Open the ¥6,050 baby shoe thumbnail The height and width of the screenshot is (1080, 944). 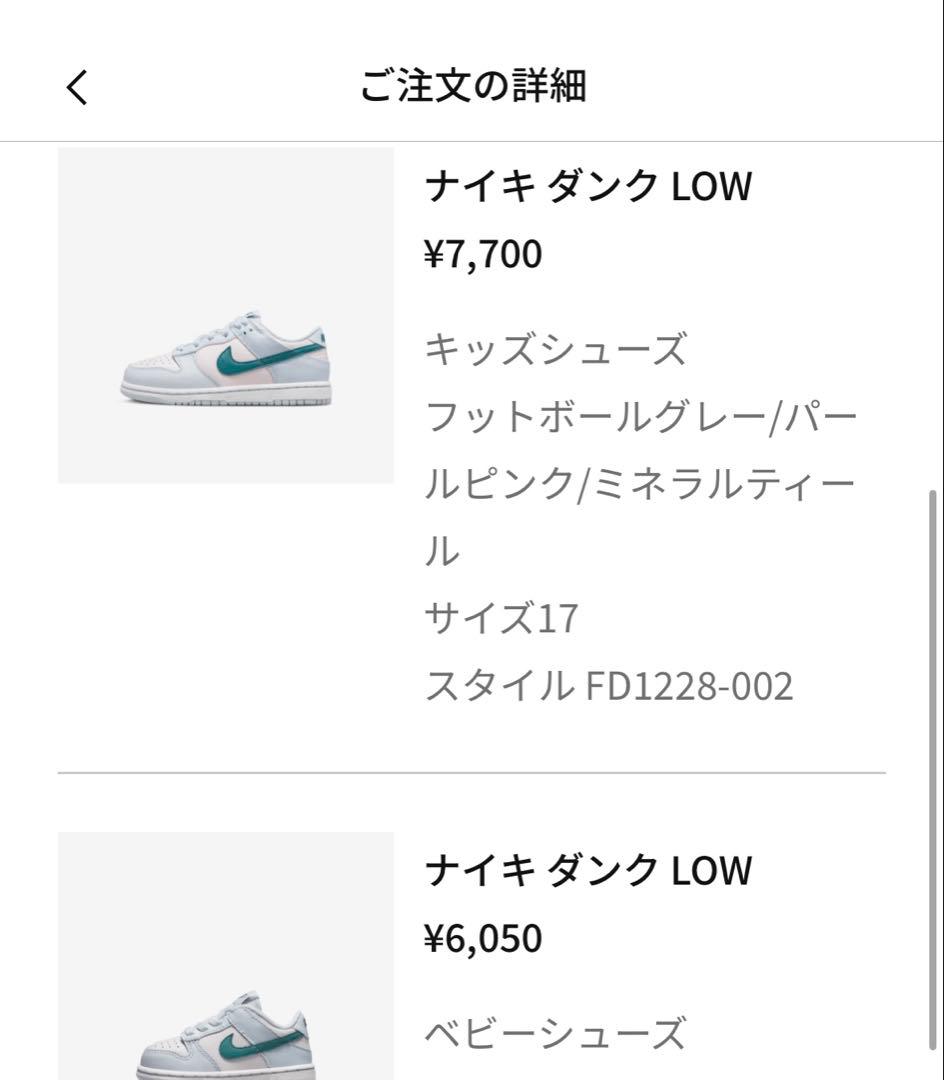[x=226, y=955]
